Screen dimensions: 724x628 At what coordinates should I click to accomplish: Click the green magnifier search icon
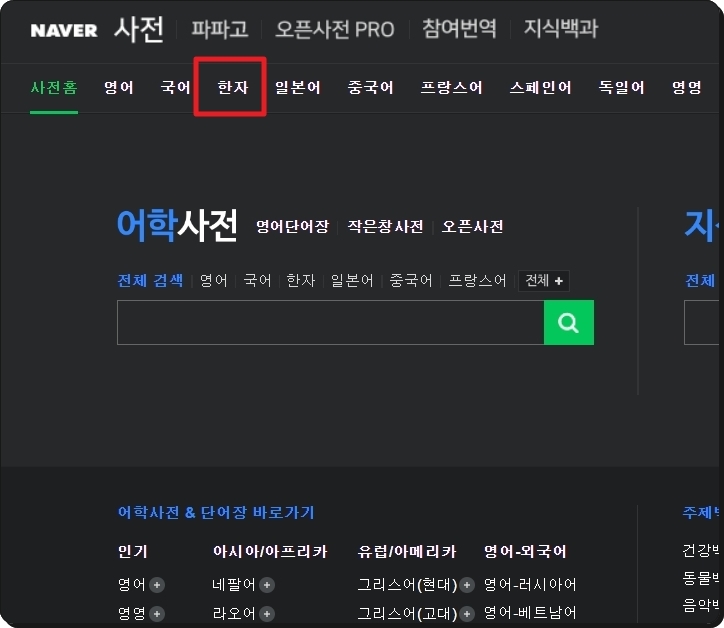click(569, 322)
